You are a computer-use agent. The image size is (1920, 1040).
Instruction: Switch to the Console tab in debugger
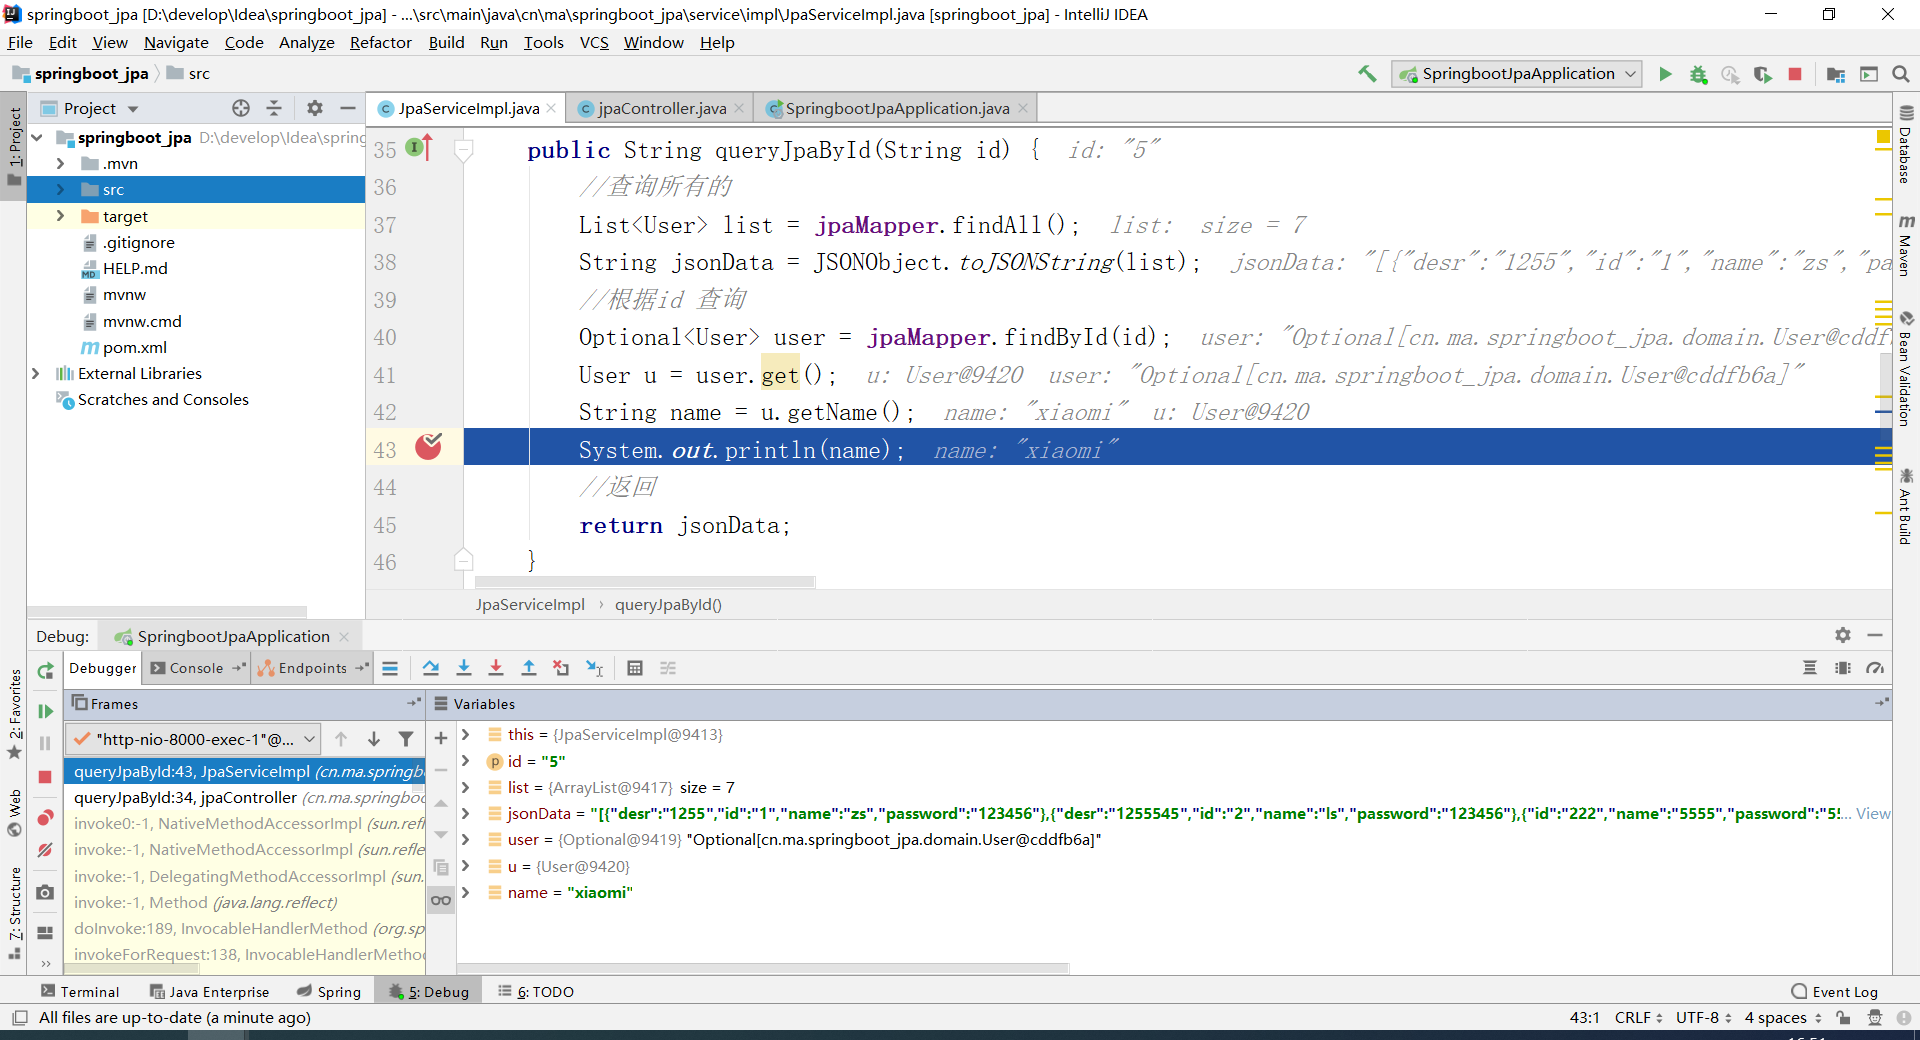click(x=196, y=668)
